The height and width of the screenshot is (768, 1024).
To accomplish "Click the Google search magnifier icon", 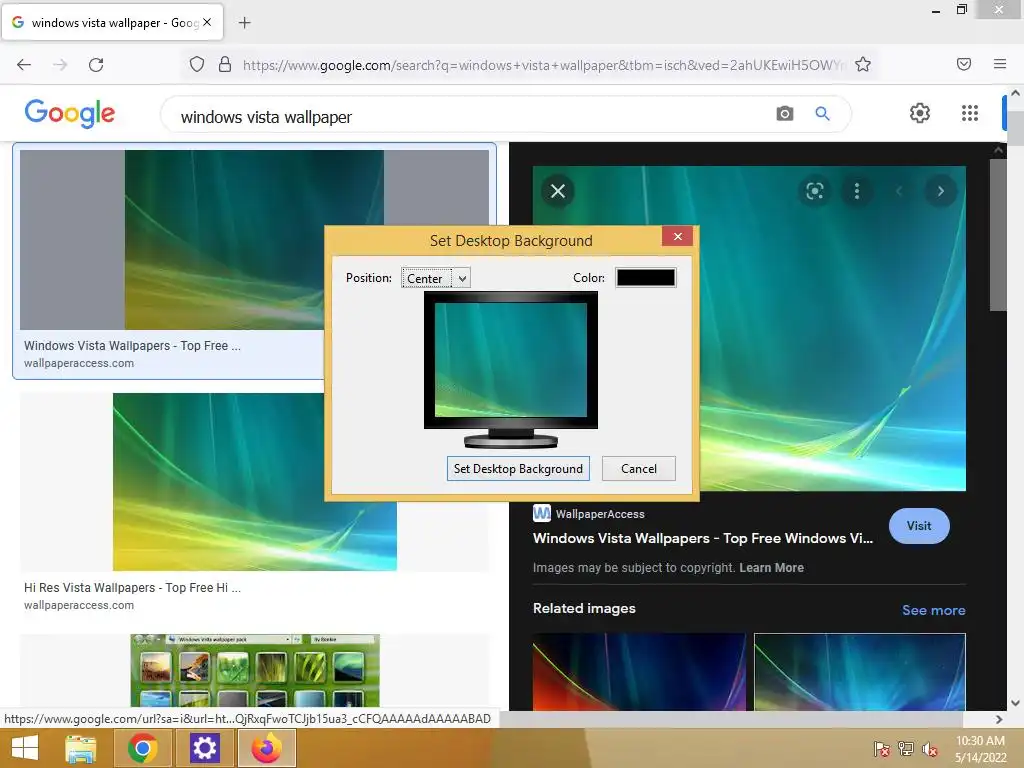I will 822,114.
